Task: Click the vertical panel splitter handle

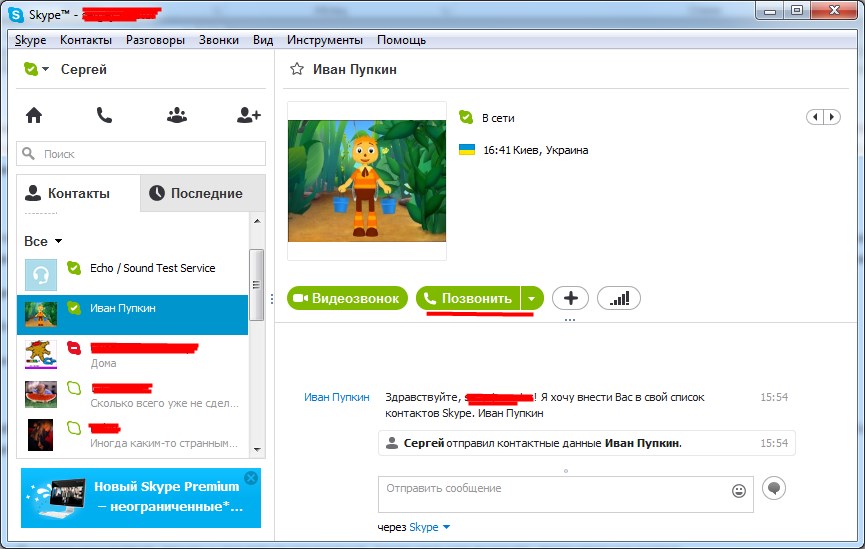Action: (x=271, y=299)
